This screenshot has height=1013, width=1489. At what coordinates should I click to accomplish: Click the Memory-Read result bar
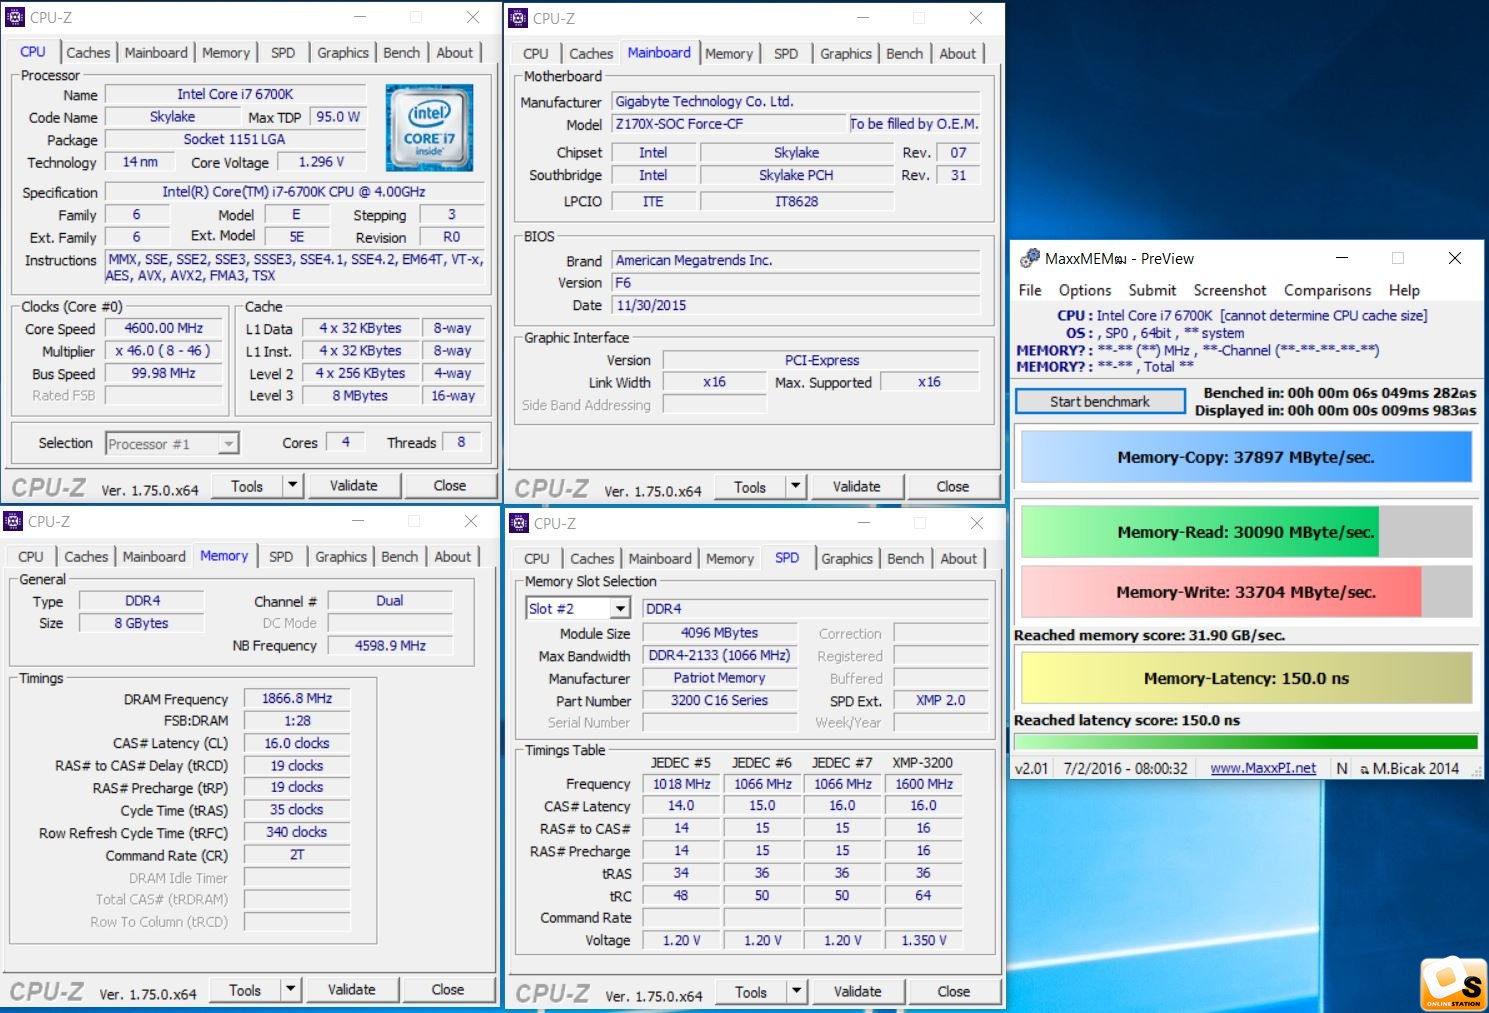[x=1246, y=532]
